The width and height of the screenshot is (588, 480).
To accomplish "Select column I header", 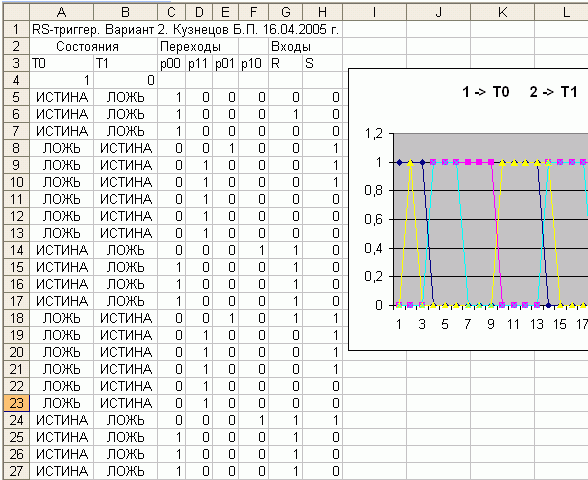I will coord(374,12).
